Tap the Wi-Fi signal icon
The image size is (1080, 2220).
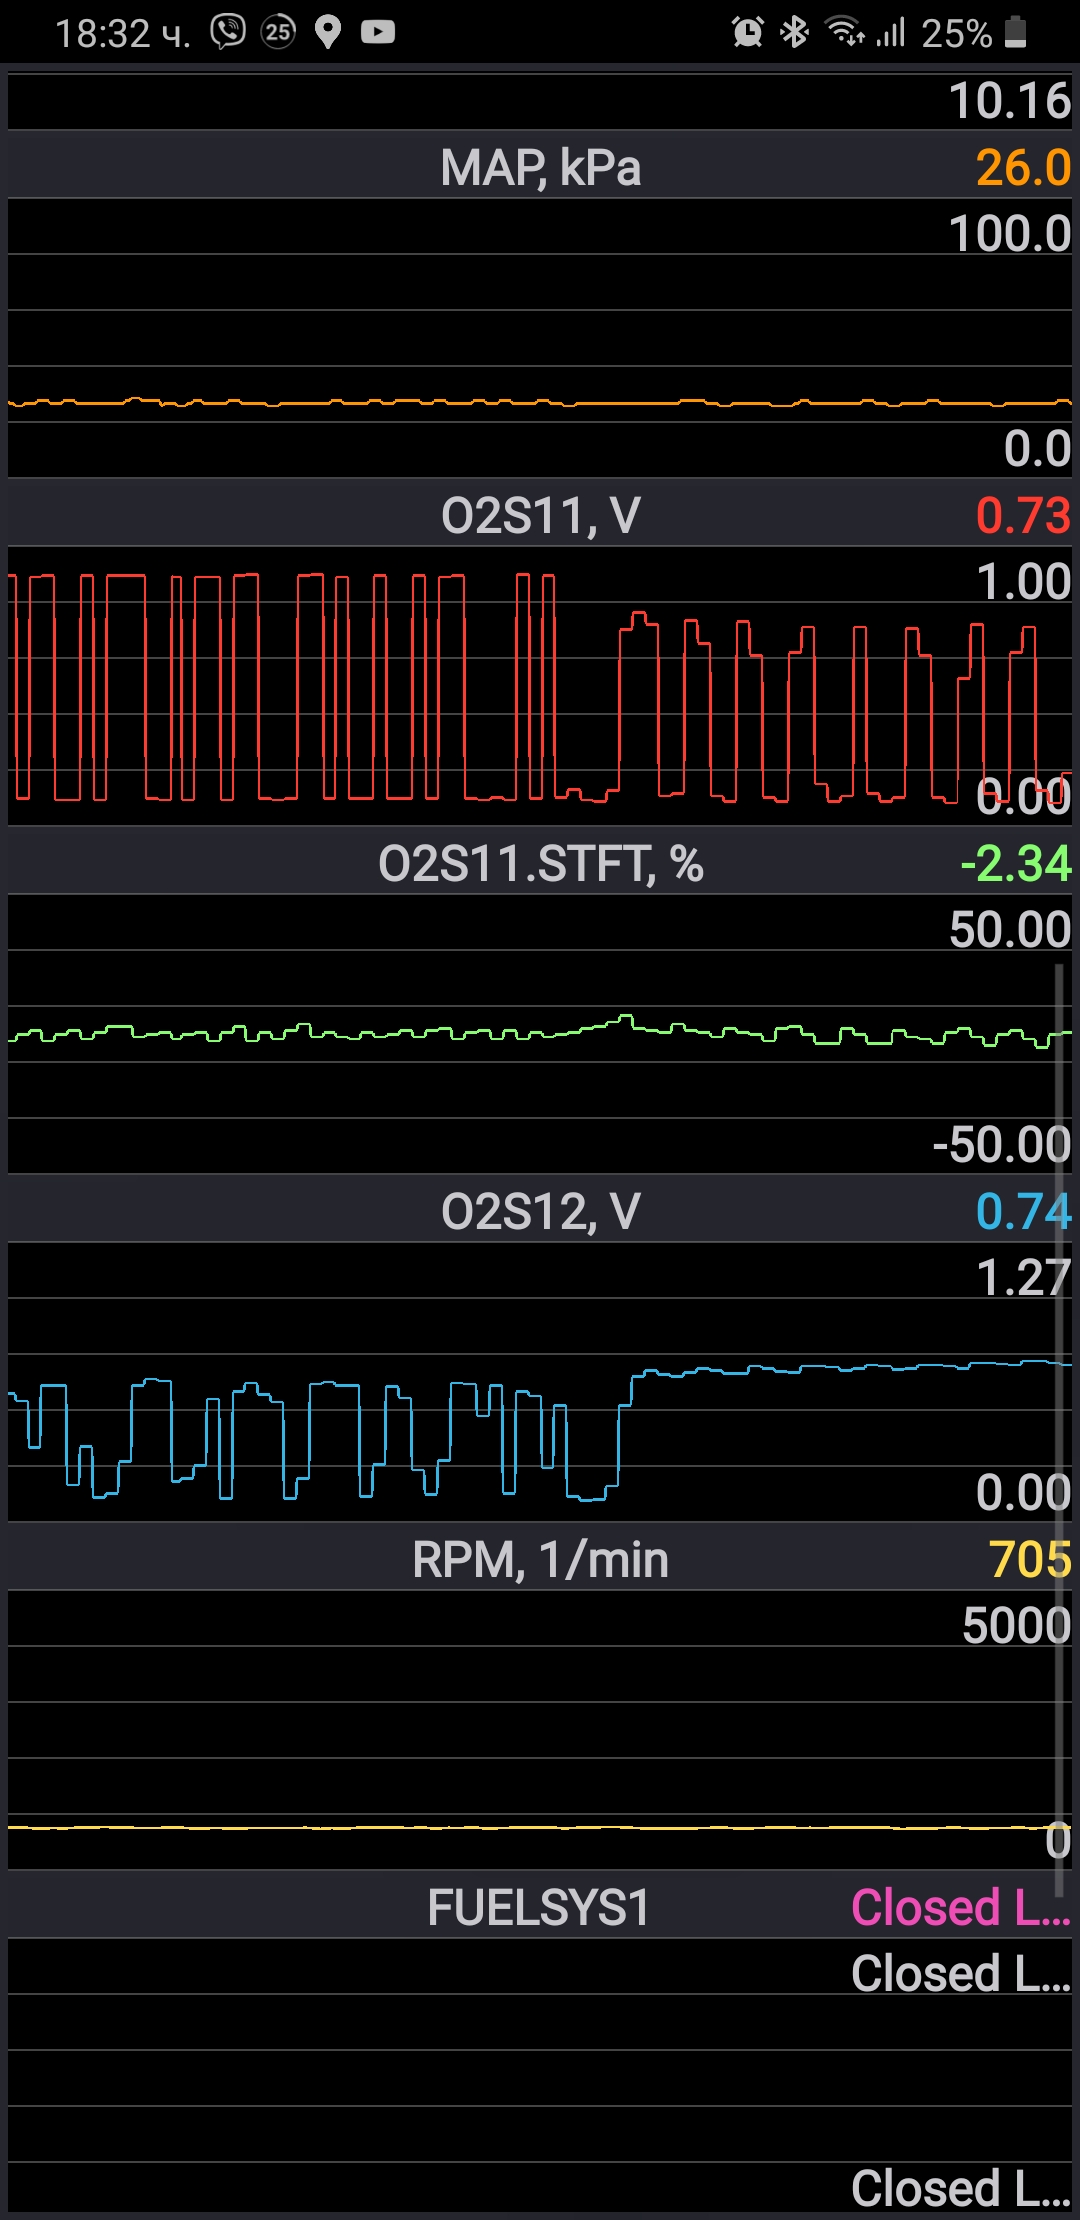843,32
